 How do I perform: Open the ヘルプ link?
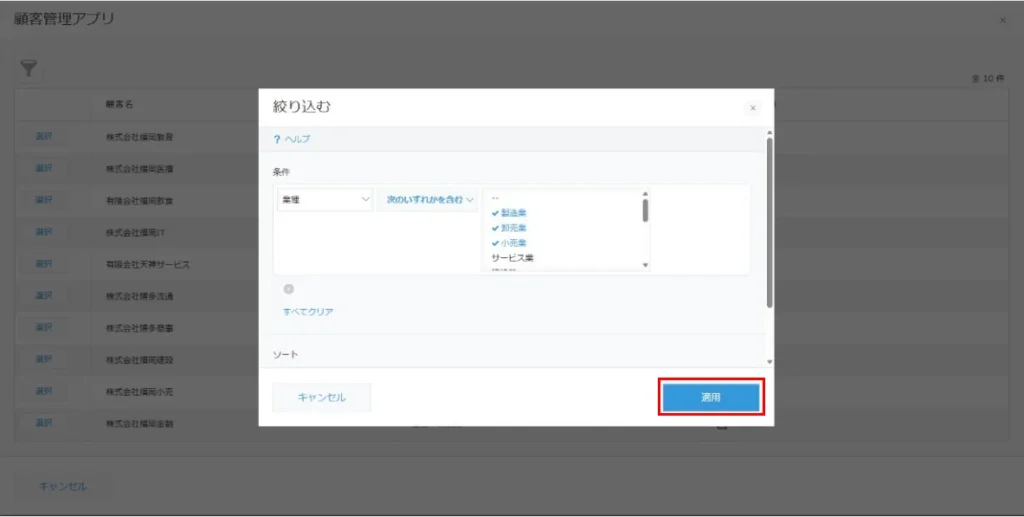[297, 139]
